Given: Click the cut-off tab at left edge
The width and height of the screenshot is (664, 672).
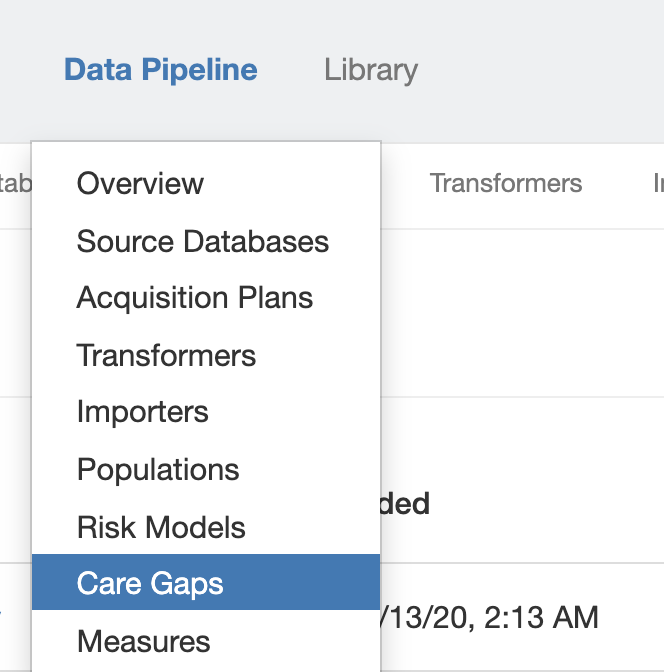Looking at the screenshot, I should pyautogui.click(x=15, y=183).
